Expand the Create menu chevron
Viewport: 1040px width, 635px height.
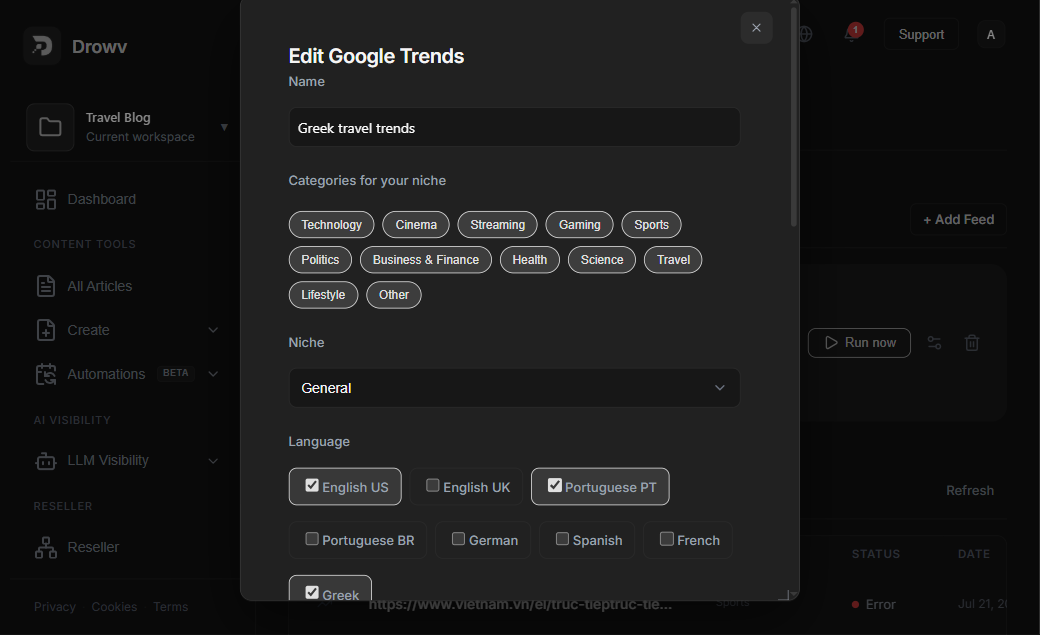(x=213, y=330)
